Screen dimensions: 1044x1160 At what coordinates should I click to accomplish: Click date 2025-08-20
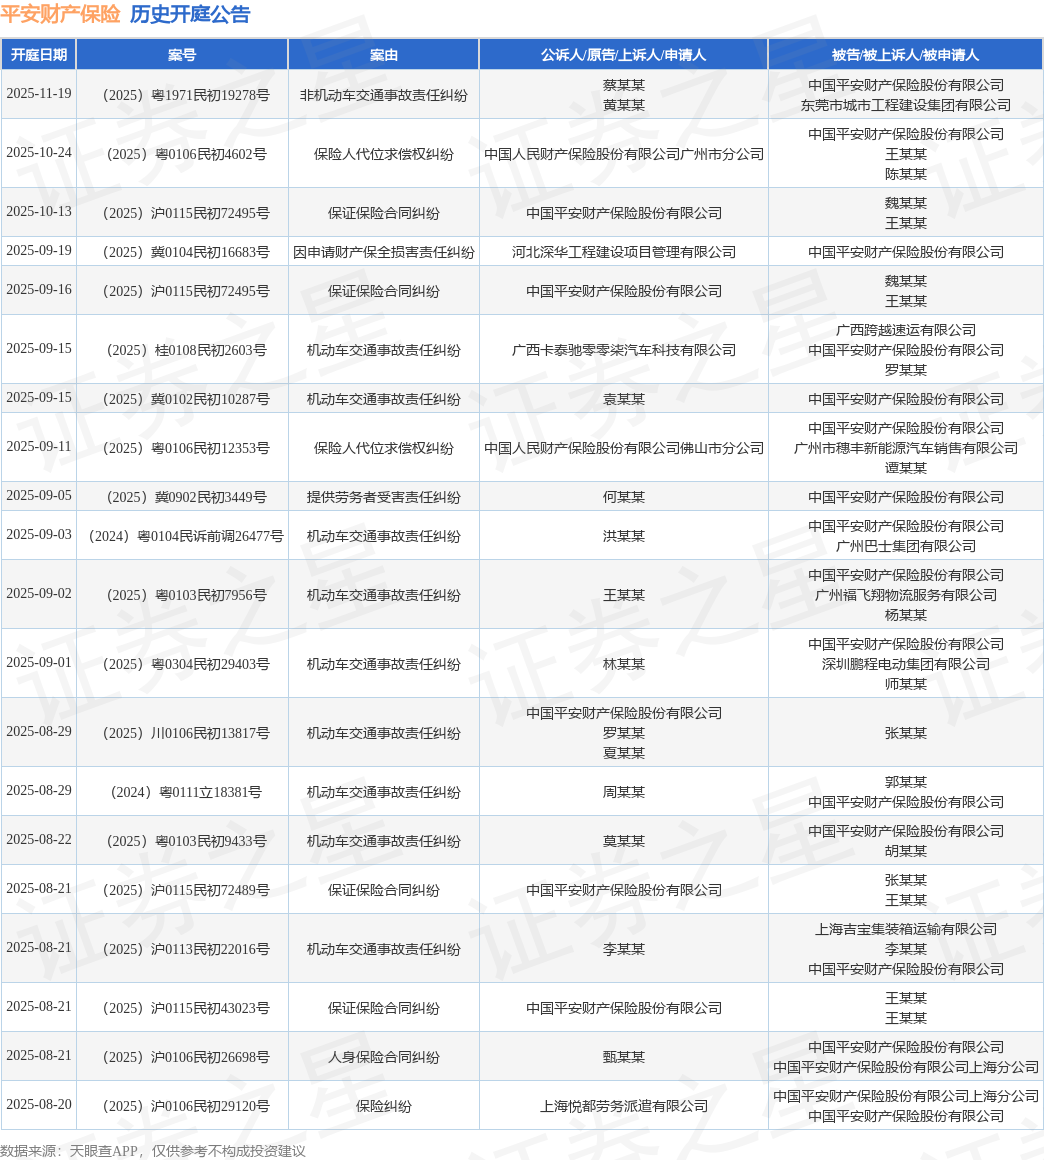[39, 1105]
